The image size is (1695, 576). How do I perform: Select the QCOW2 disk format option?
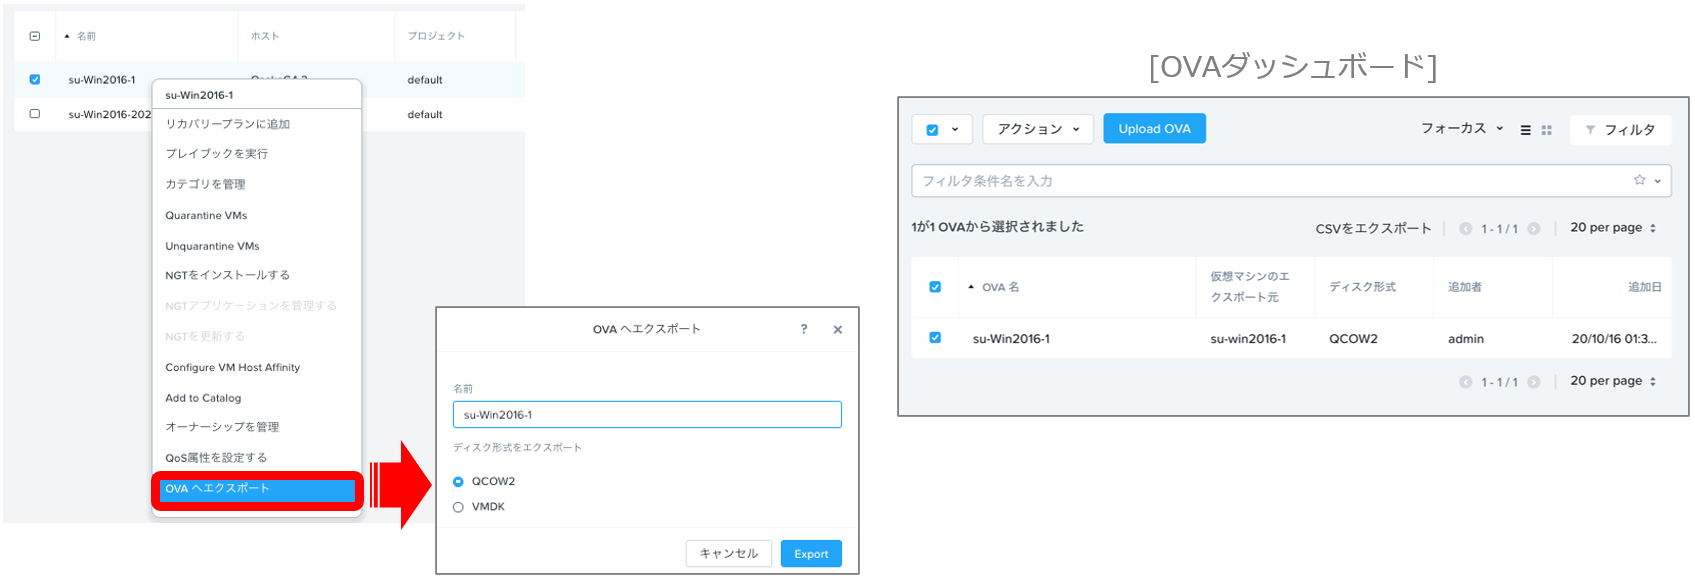458,482
